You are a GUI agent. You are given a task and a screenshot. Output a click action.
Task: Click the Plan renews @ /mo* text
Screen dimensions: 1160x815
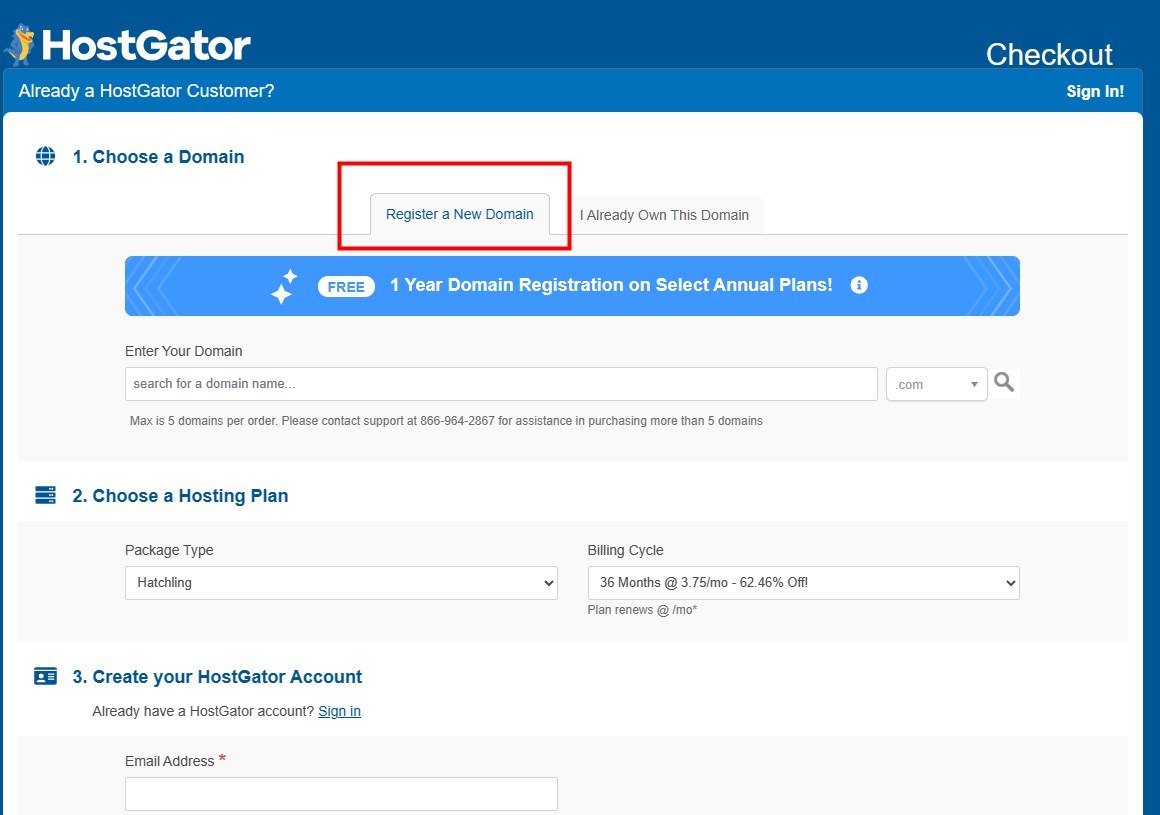pyautogui.click(x=642, y=610)
